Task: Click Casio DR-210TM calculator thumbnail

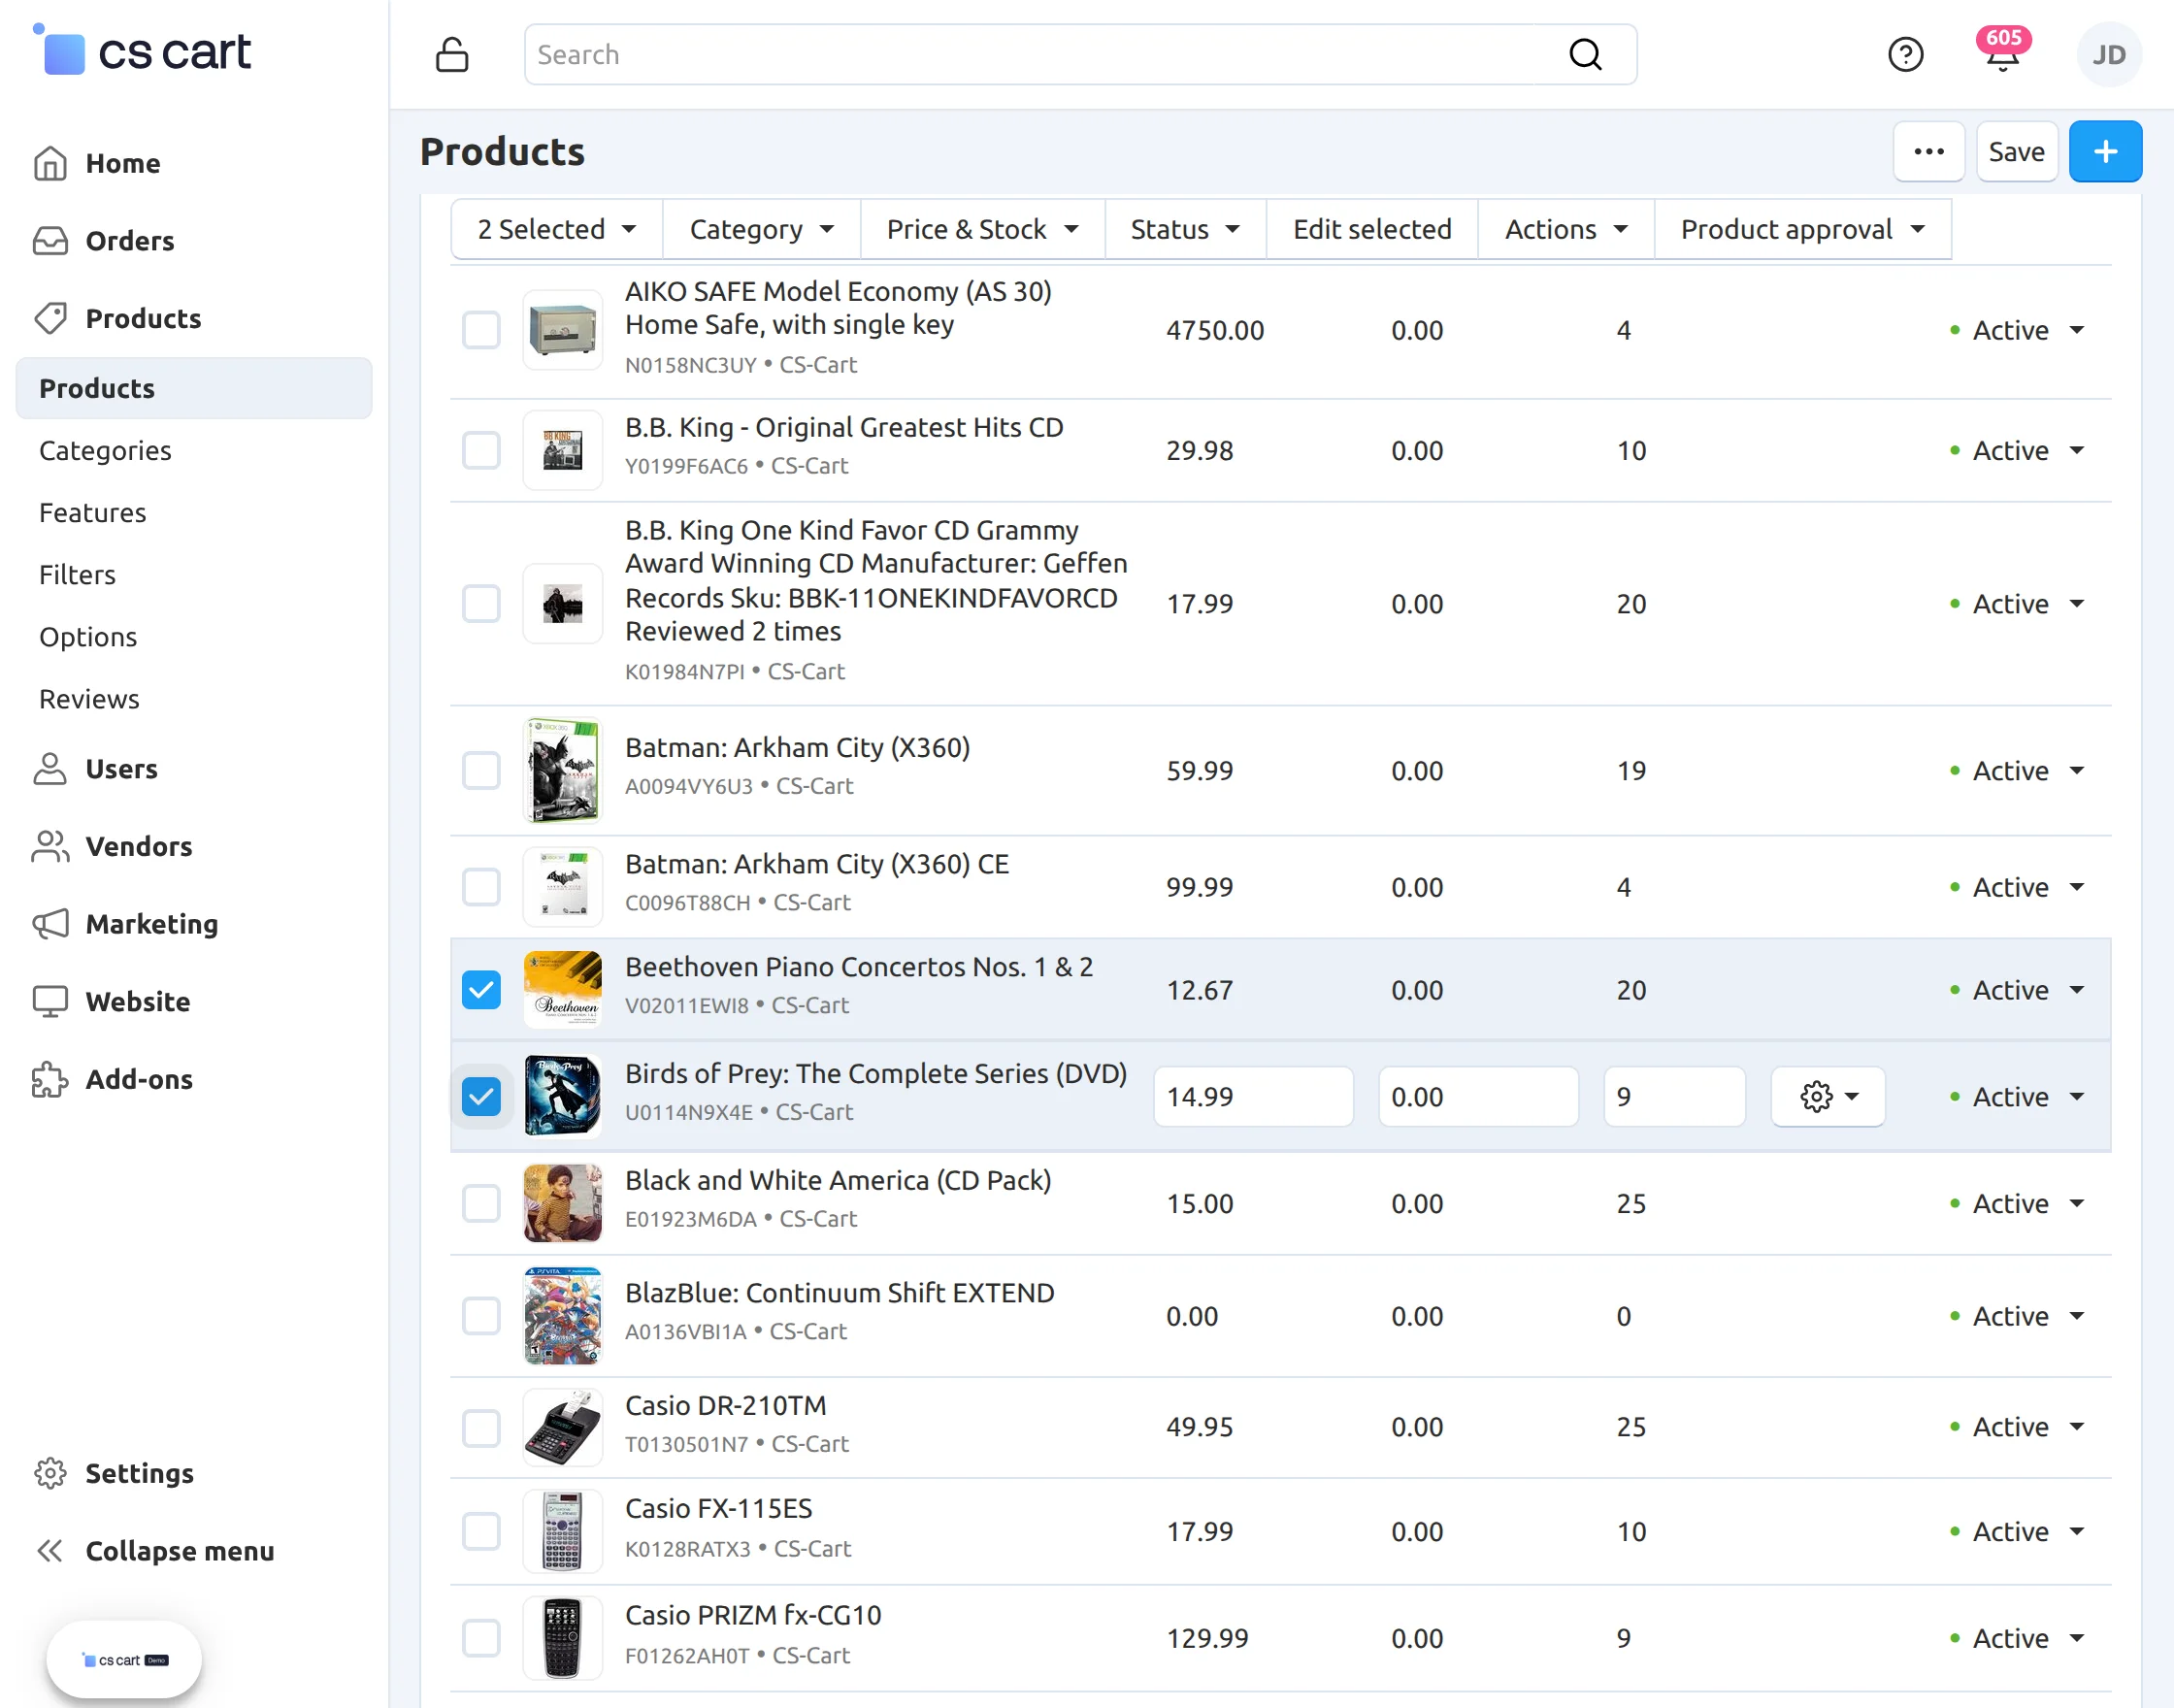Action: (562, 1427)
